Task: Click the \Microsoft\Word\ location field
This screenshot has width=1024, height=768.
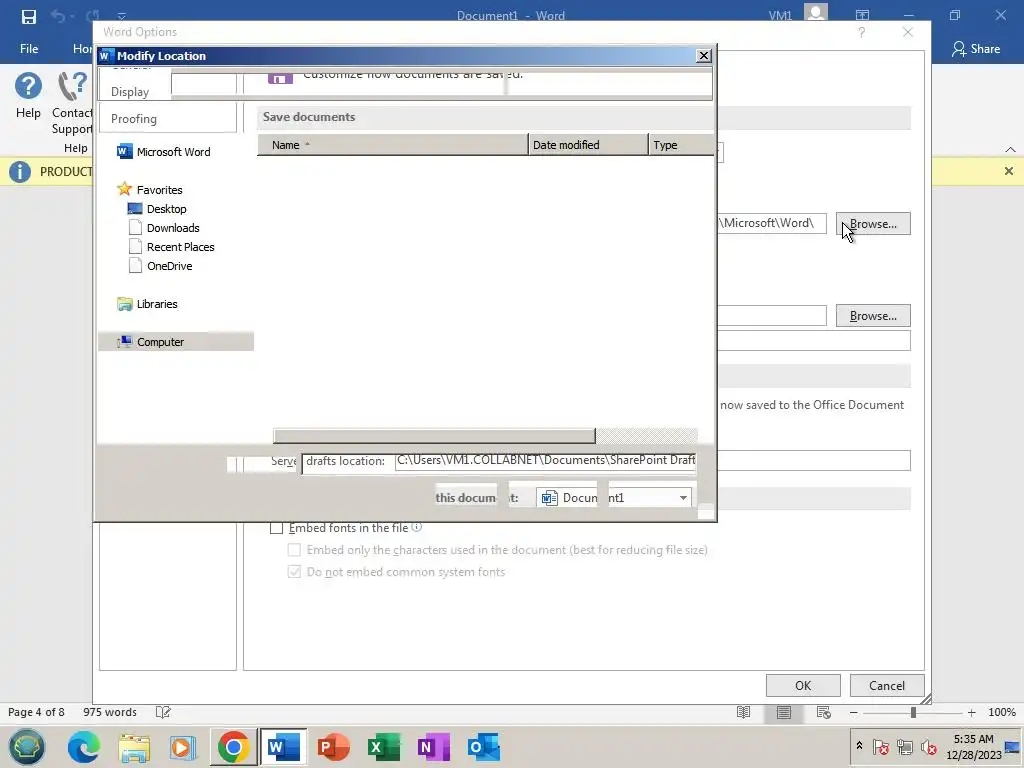Action: (772, 223)
